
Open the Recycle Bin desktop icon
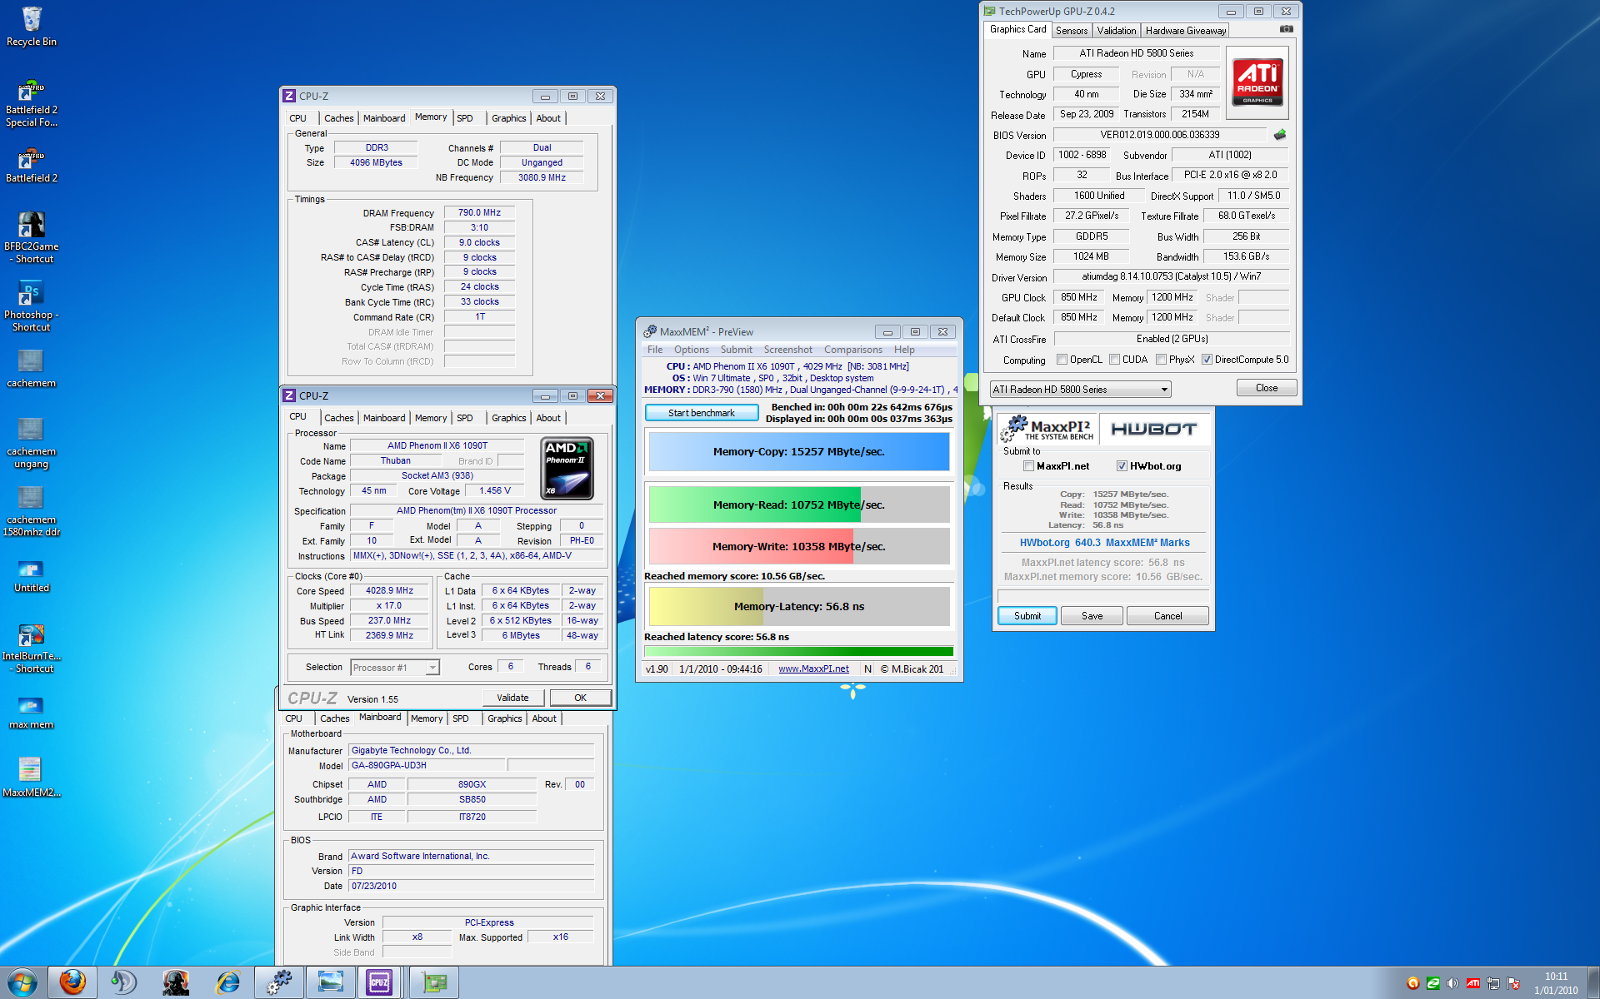coord(31,27)
